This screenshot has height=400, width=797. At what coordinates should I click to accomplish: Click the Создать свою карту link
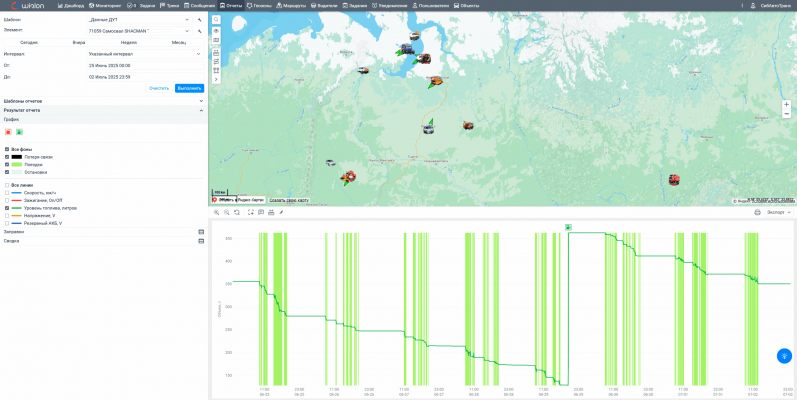tap(289, 200)
